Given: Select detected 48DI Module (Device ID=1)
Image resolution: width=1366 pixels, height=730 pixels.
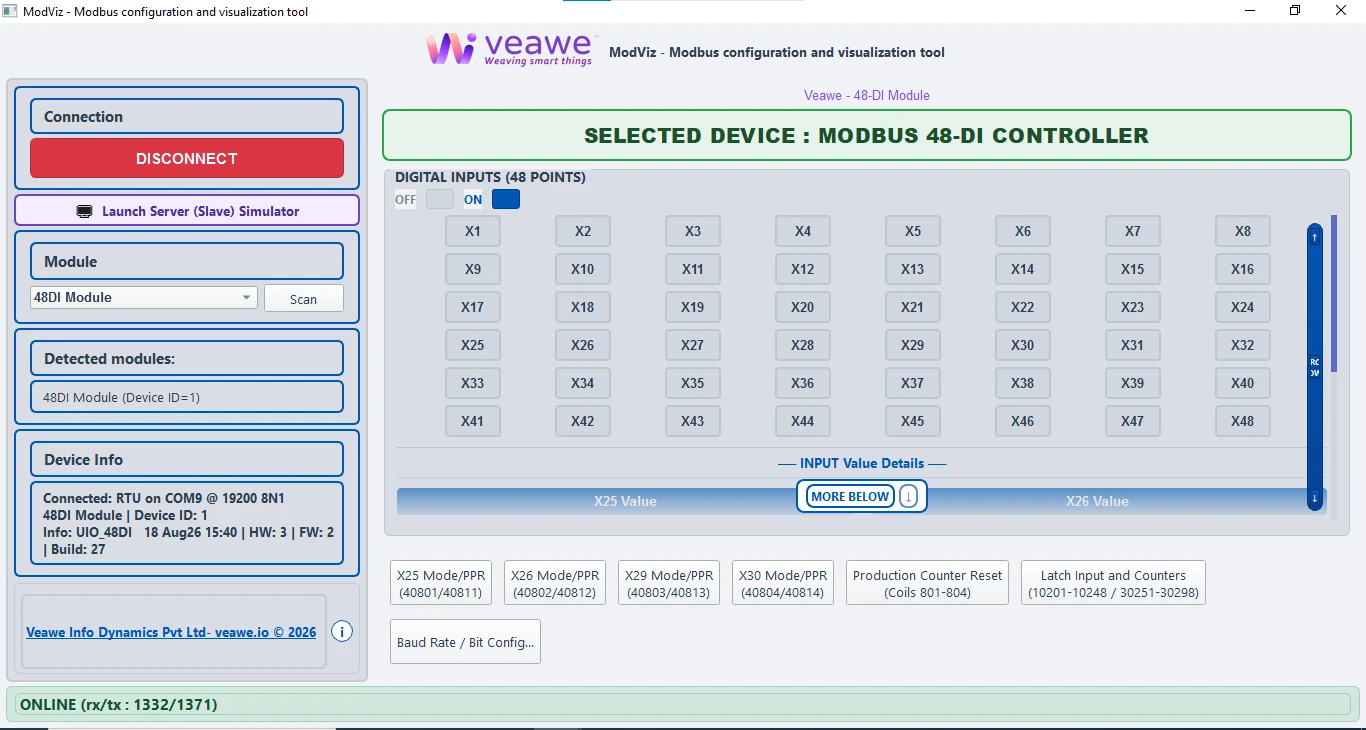Looking at the screenshot, I should click(x=187, y=397).
